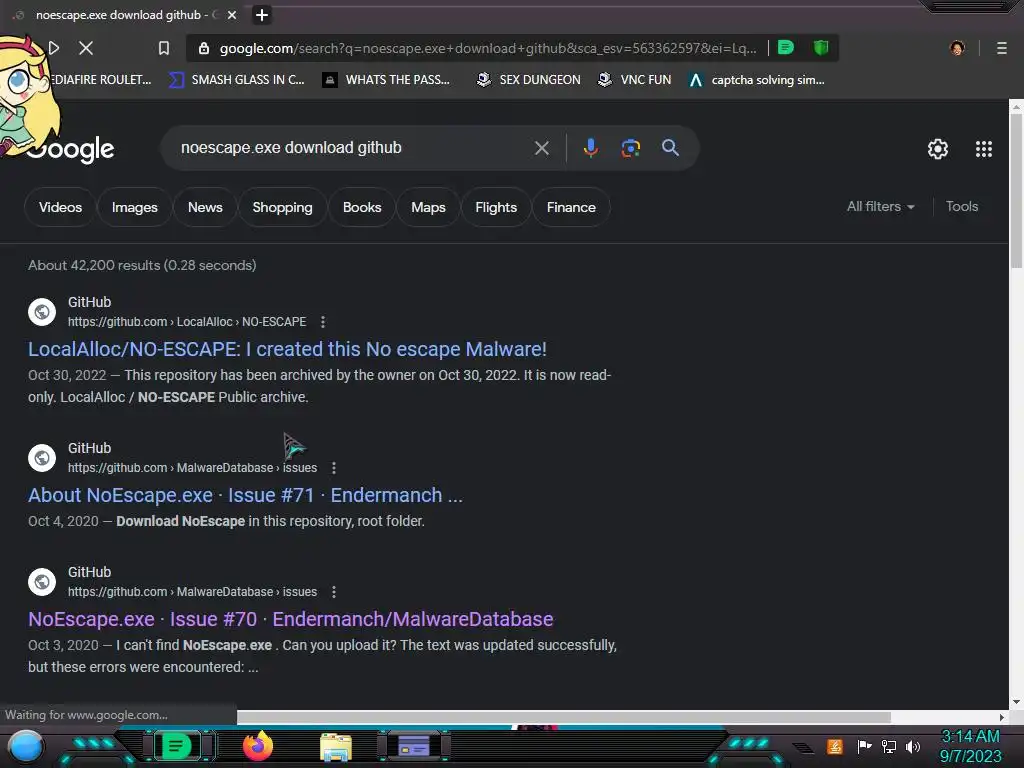The height and width of the screenshot is (768, 1024).
Task: Open the SEX DUNGEON bookmark
Action: (528, 80)
